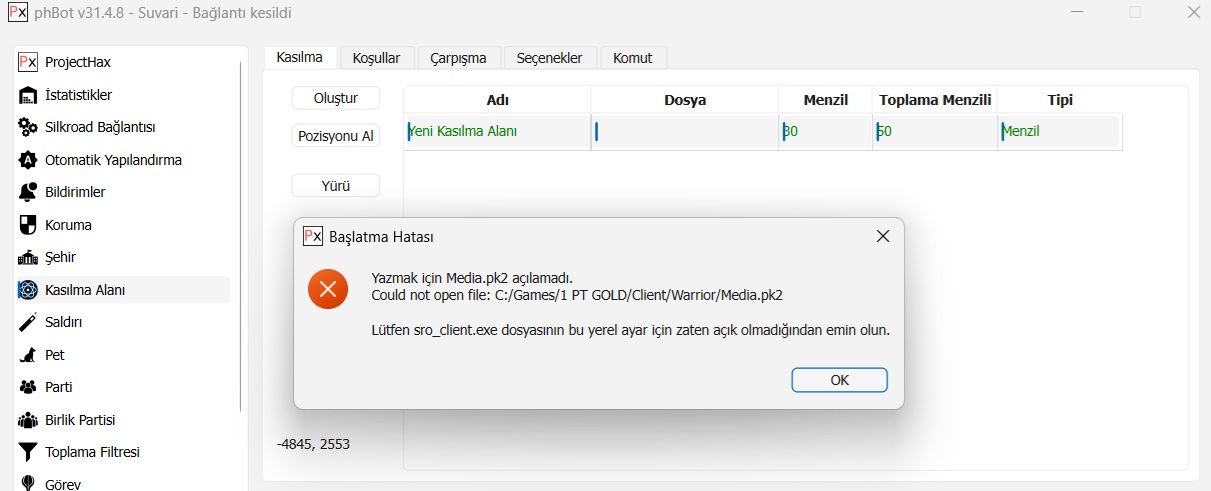Click the Oluştur button

click(x=336, y=98)
